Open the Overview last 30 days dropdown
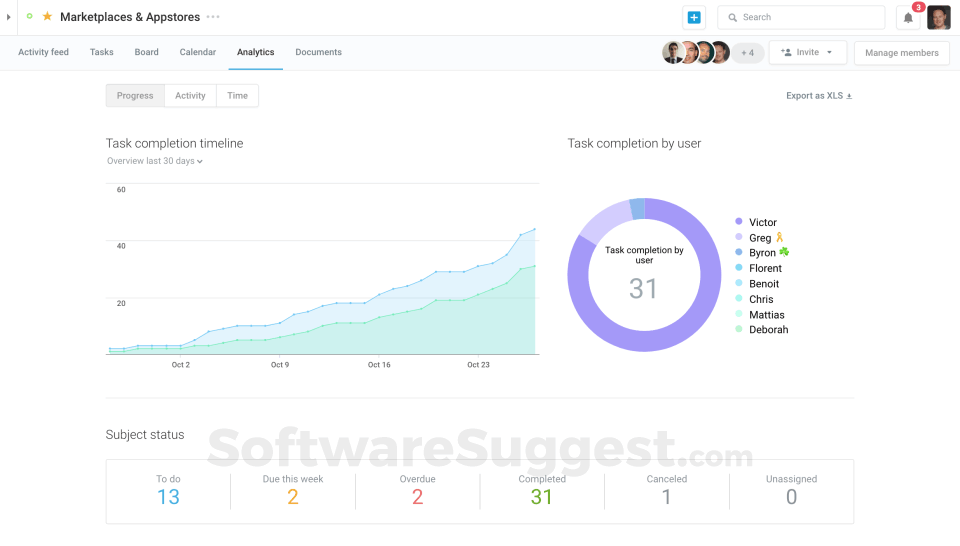 click(155, 161)
